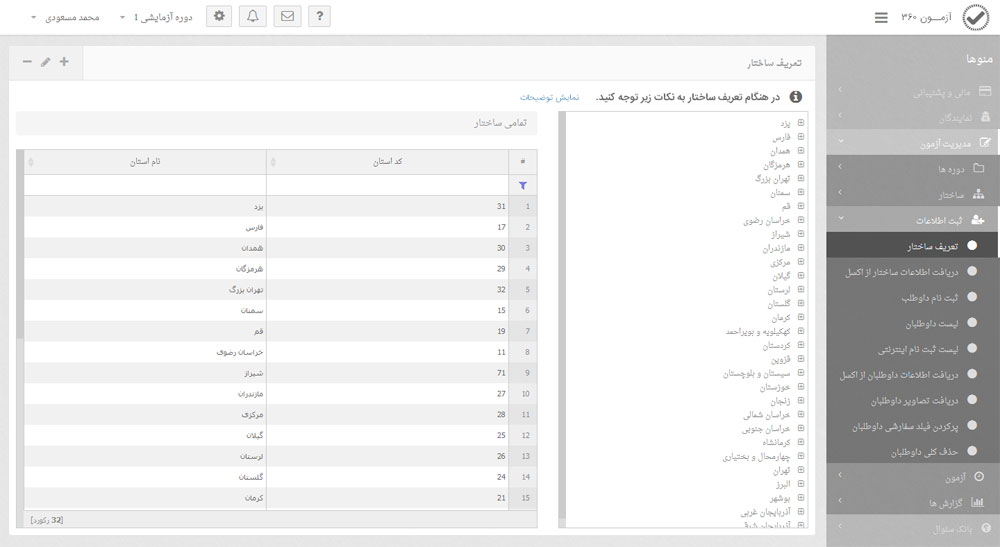Open دریافت تصاویر داوطلبان menu item
This screenshot has width=1000, height=547.
[913, 400]
